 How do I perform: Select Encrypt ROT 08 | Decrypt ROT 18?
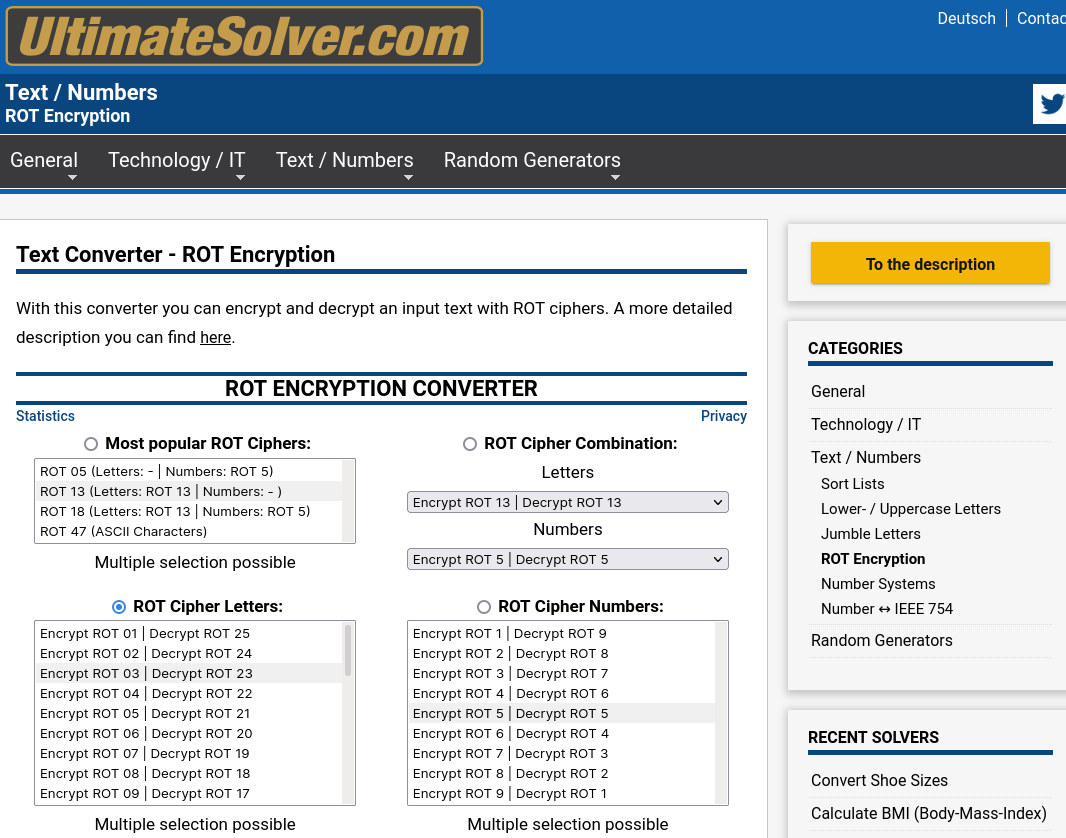click(x=188, y=774)
